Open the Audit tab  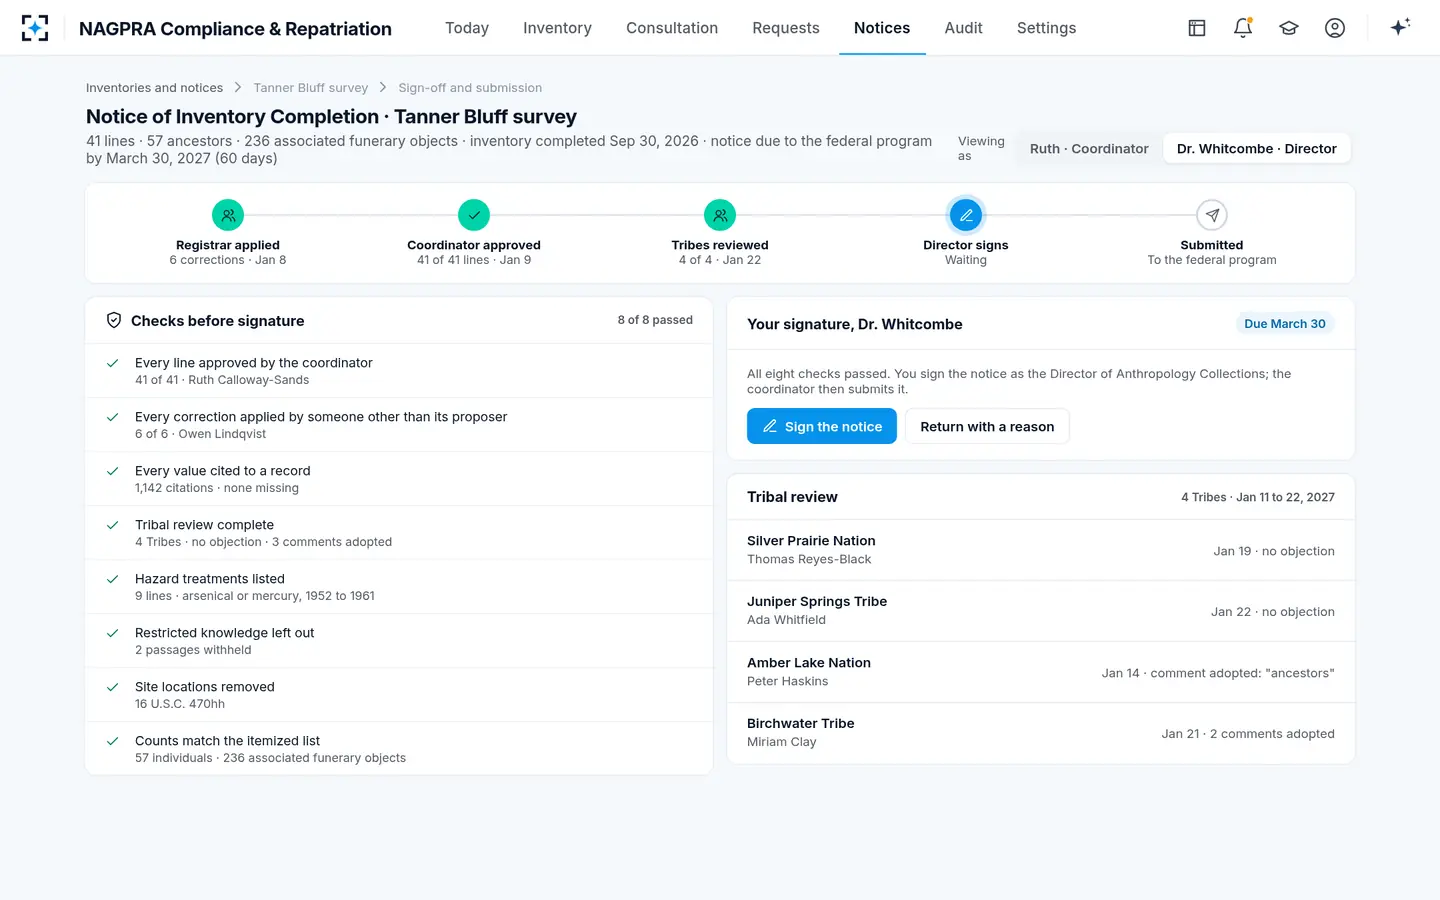pos(964,28)
